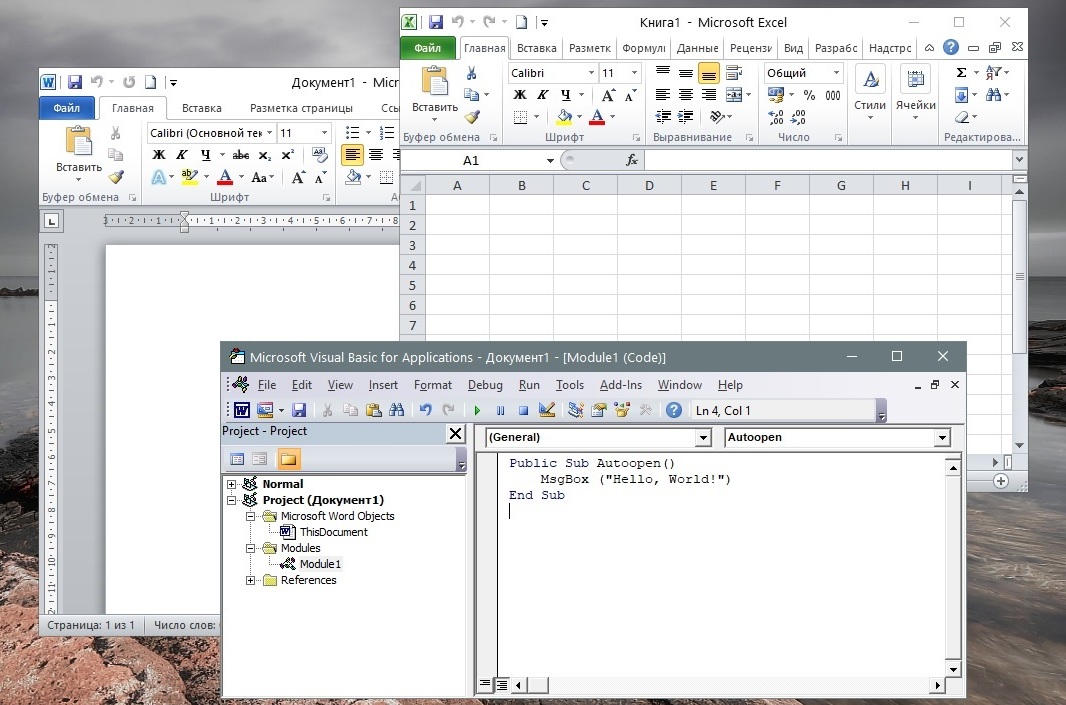Click Undo arrow in VBA toolbar

click(x=426, y=410)
